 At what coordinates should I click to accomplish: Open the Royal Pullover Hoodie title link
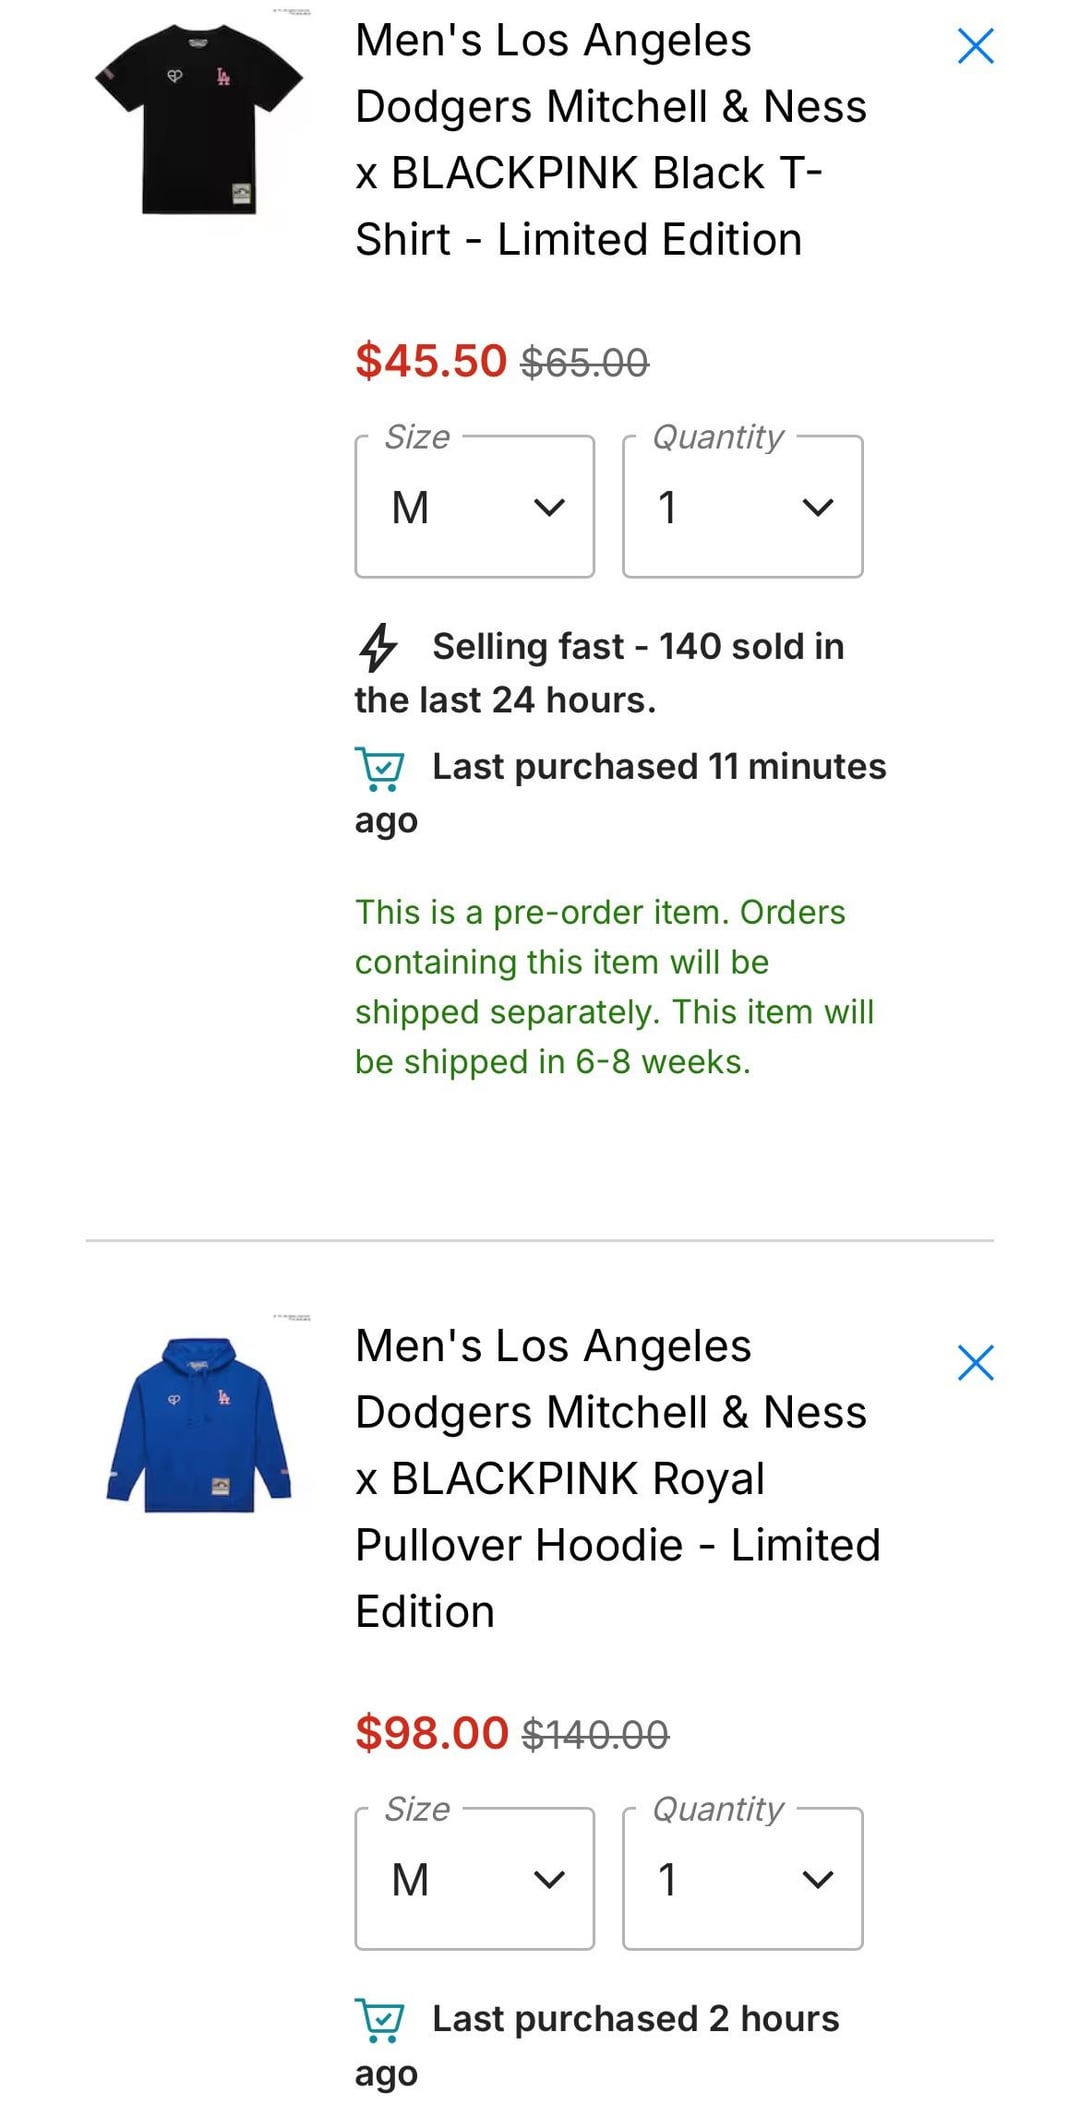coord(616,1478)
